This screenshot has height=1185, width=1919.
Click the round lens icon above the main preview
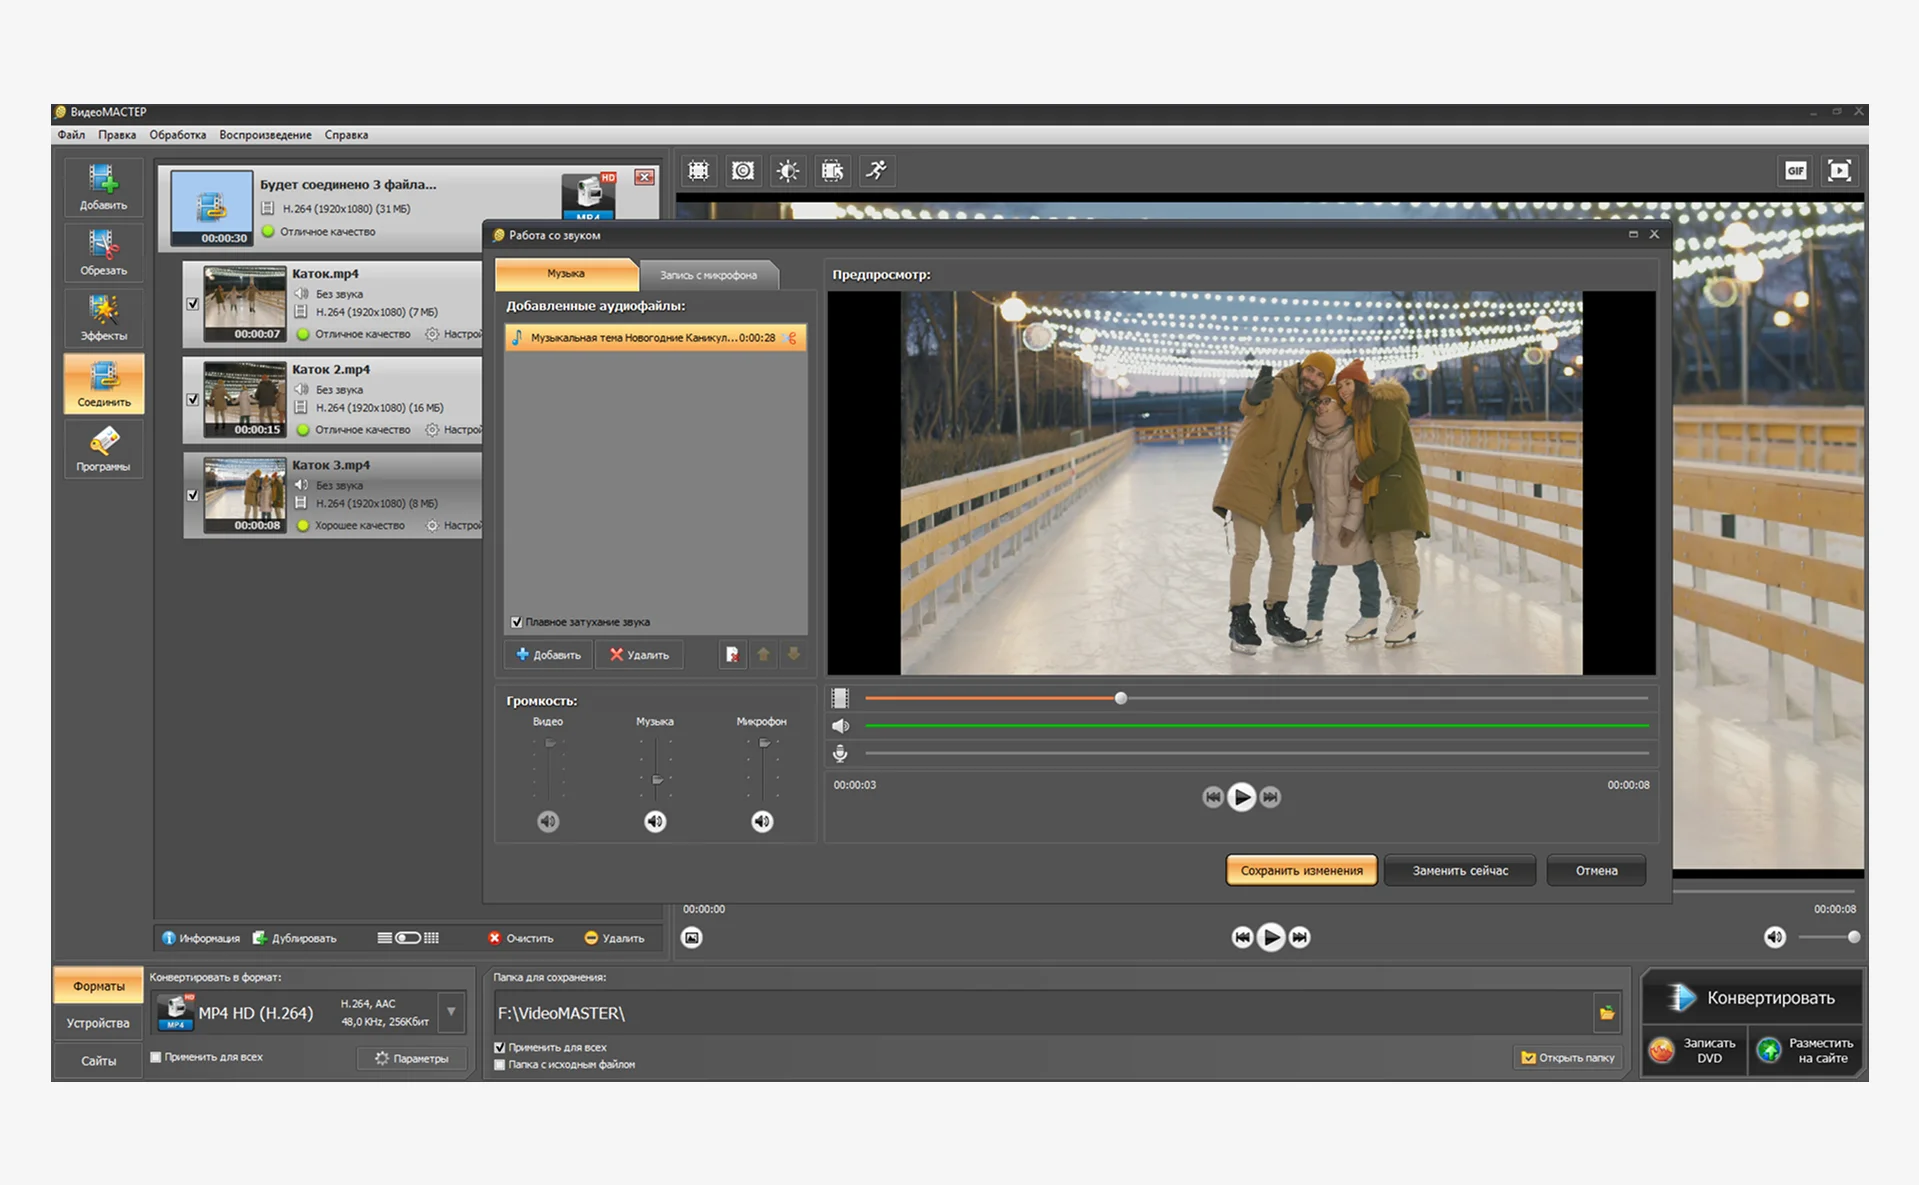[743, 171]
